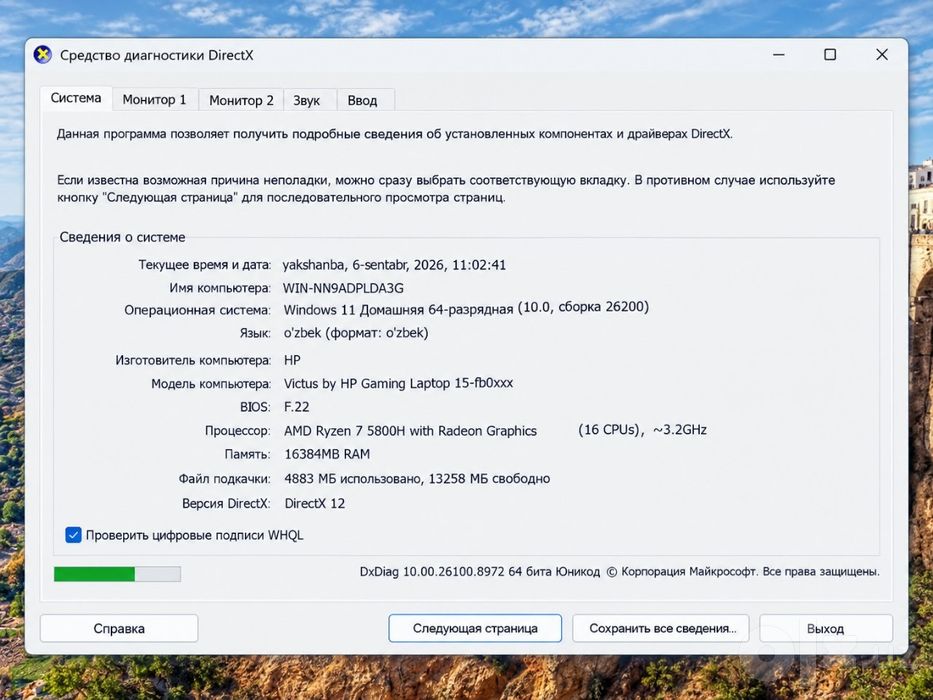933x700 pixels.
Task: Click the Сведения о системе group label
Action: pos(122,238)
